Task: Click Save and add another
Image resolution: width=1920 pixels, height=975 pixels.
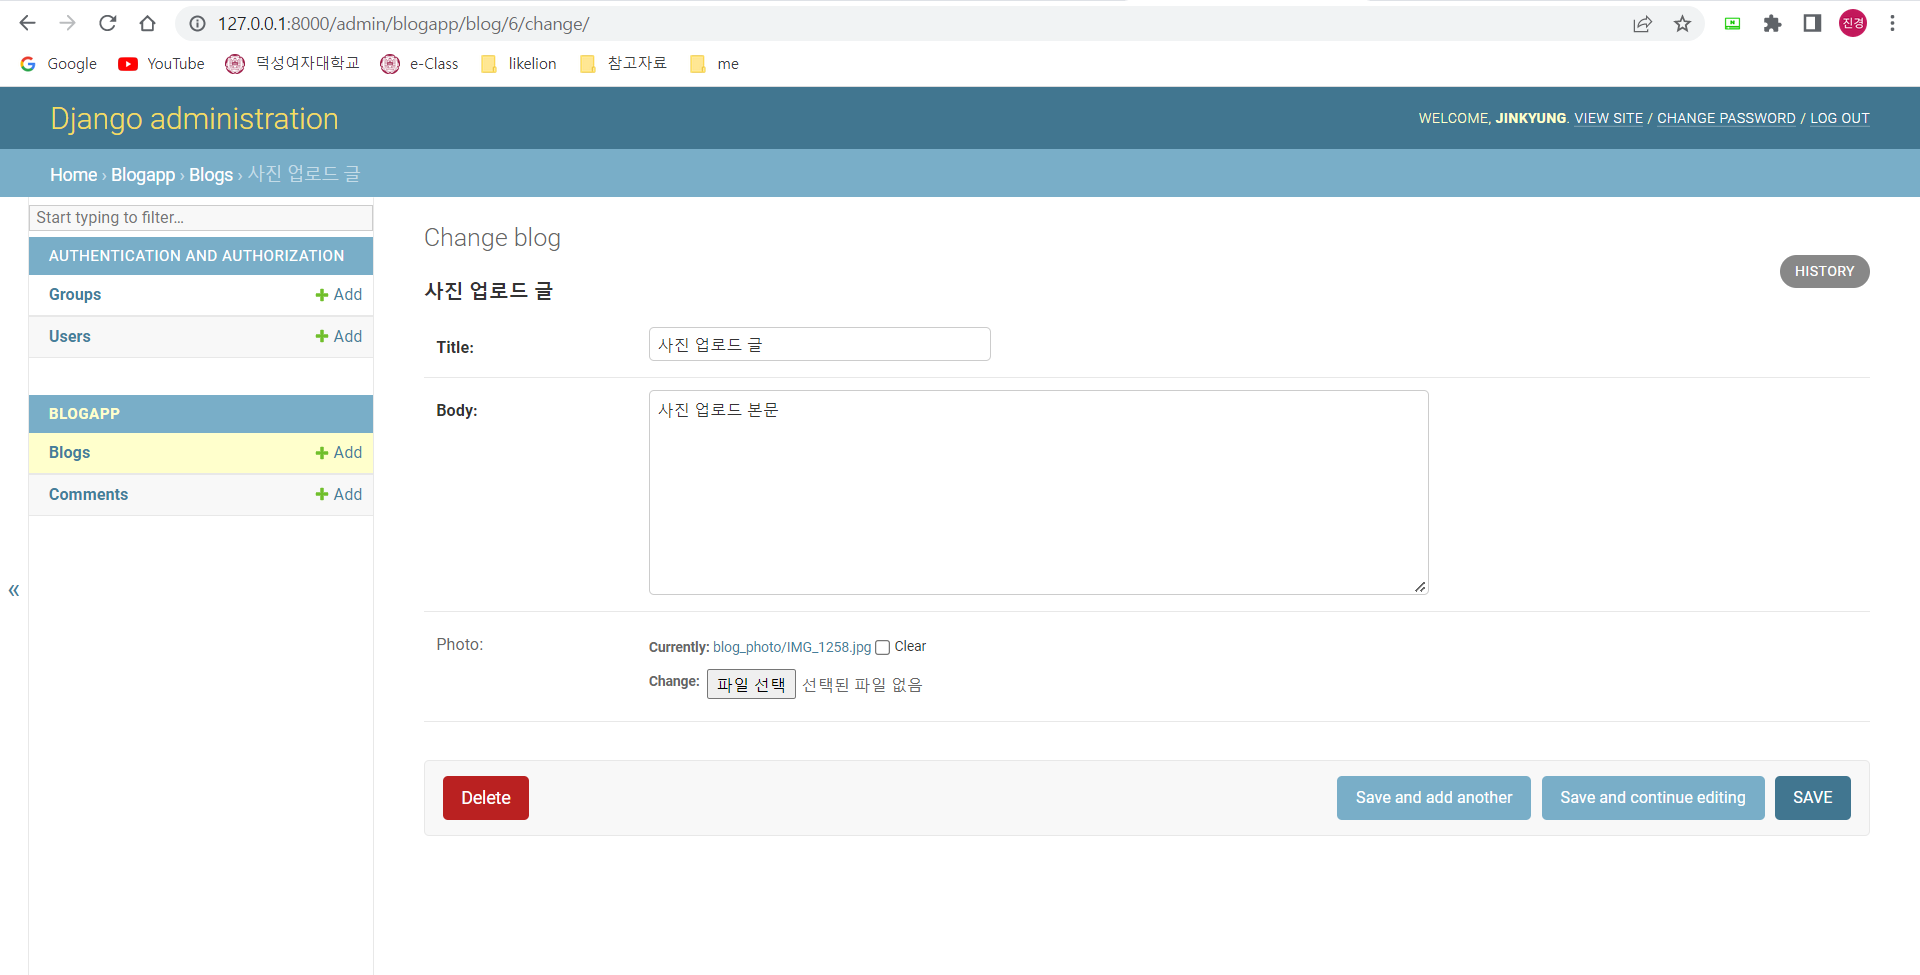Action: tap(1434, 798)
